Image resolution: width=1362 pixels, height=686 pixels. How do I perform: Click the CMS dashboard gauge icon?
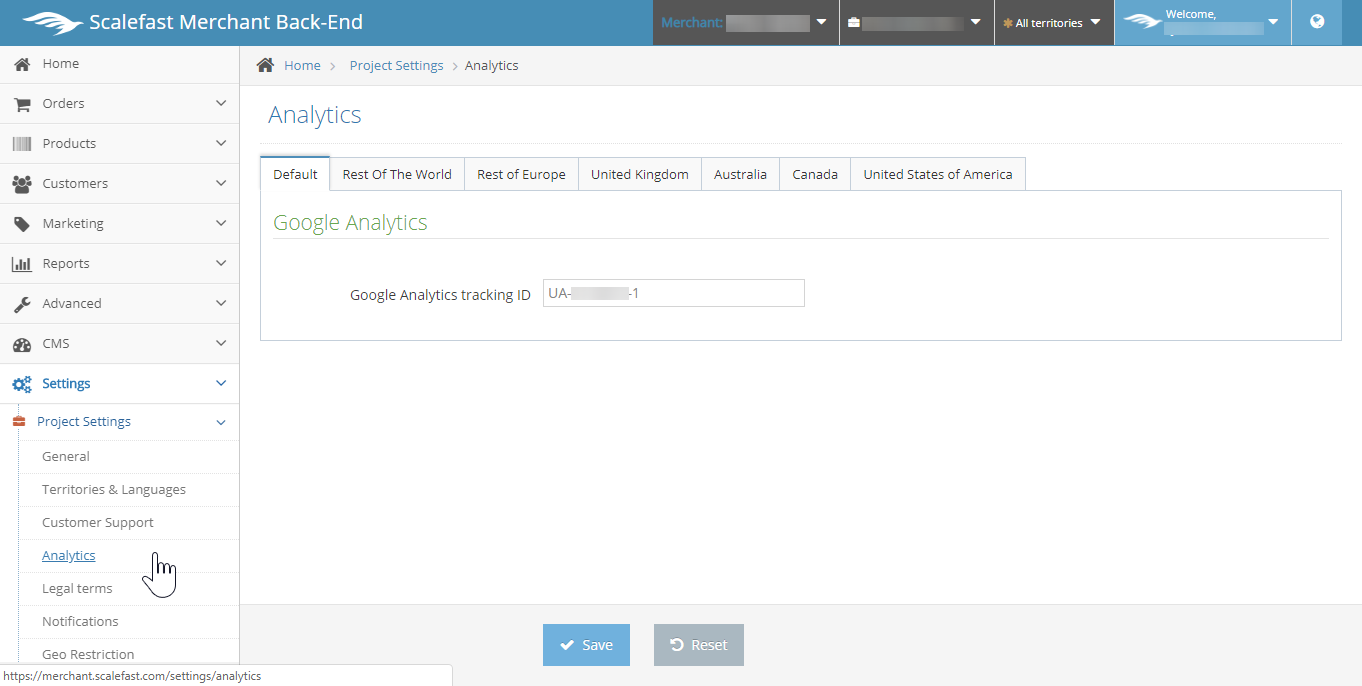(x=21, y=344)
